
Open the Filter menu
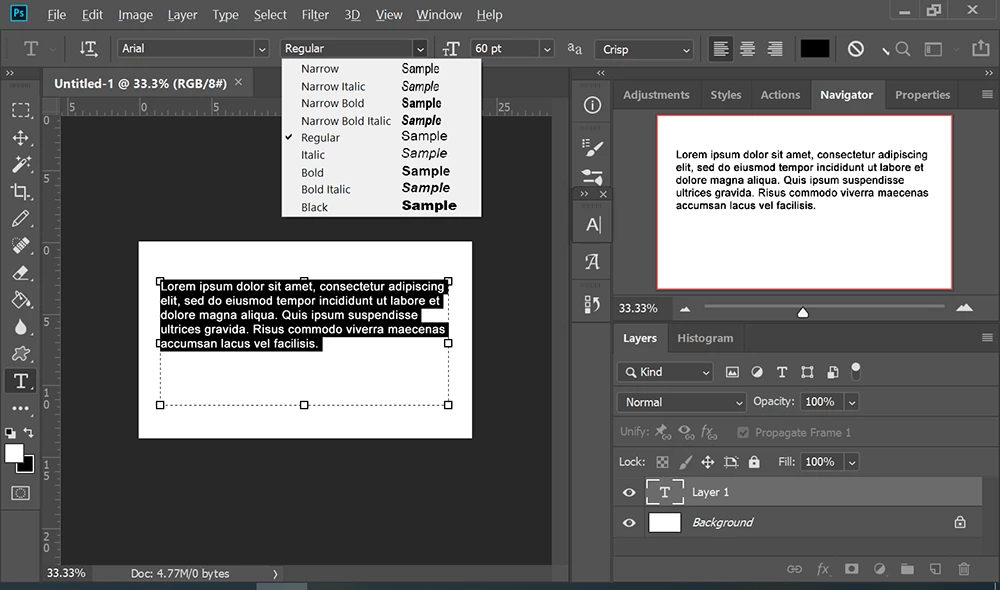[315, 15]
